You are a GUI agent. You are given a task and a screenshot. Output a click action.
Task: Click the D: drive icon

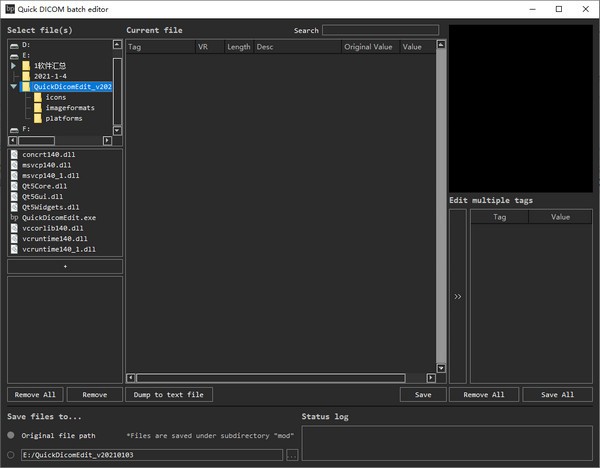[x=14, y=44]
